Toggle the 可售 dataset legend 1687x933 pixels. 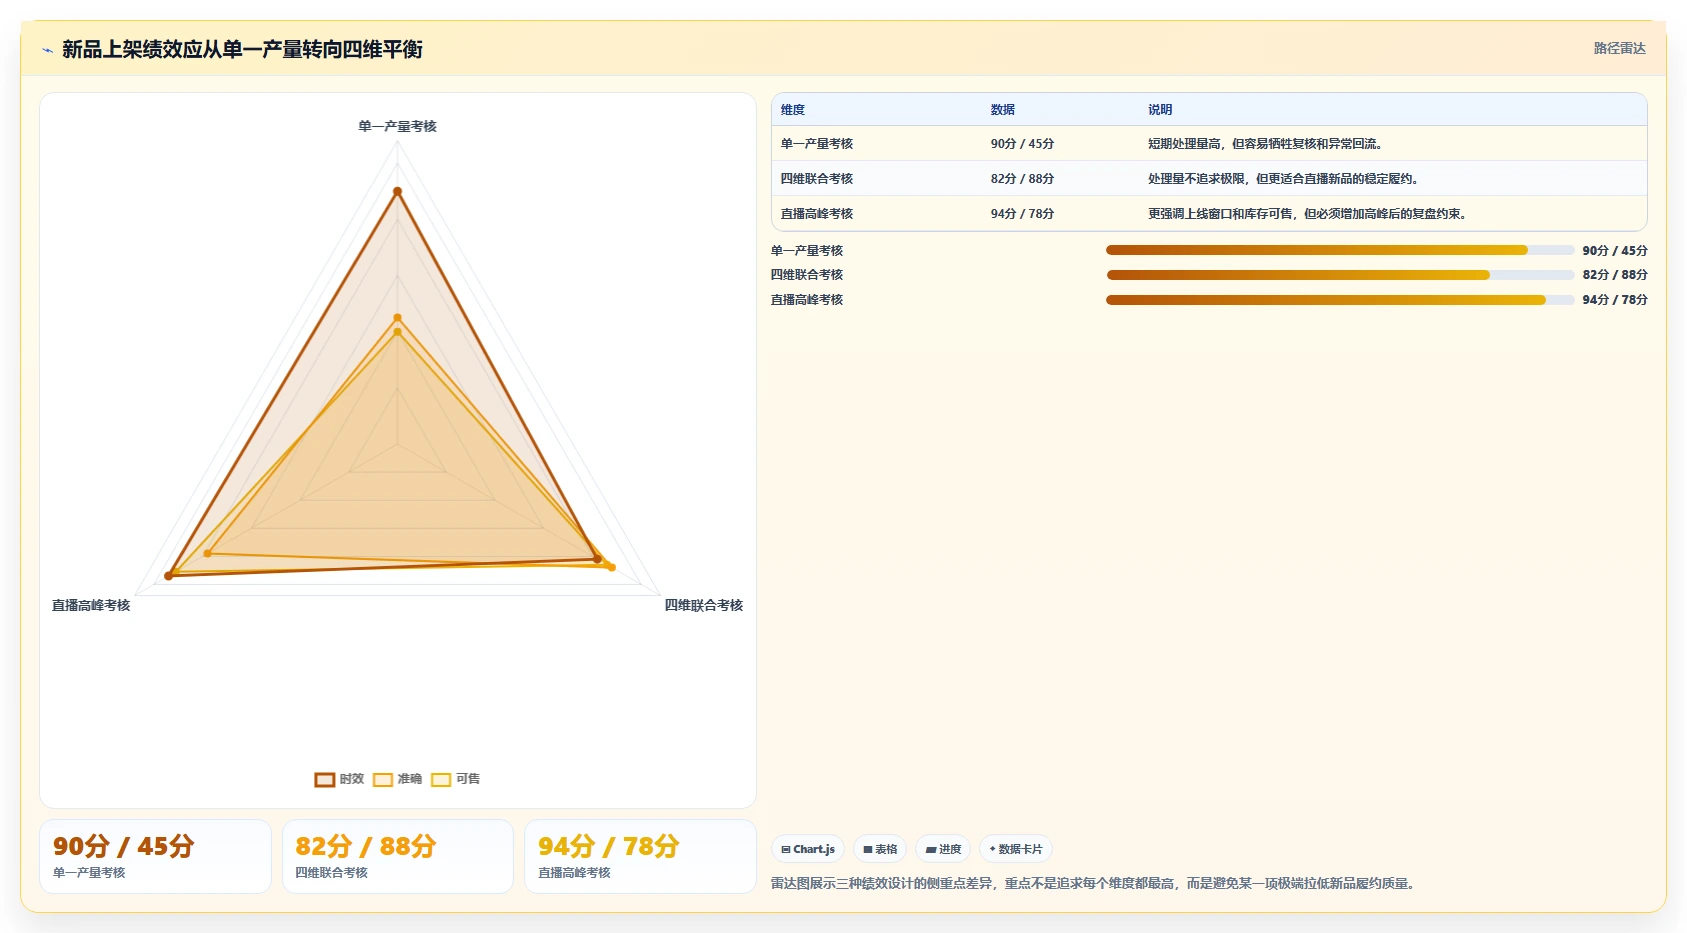456,779
